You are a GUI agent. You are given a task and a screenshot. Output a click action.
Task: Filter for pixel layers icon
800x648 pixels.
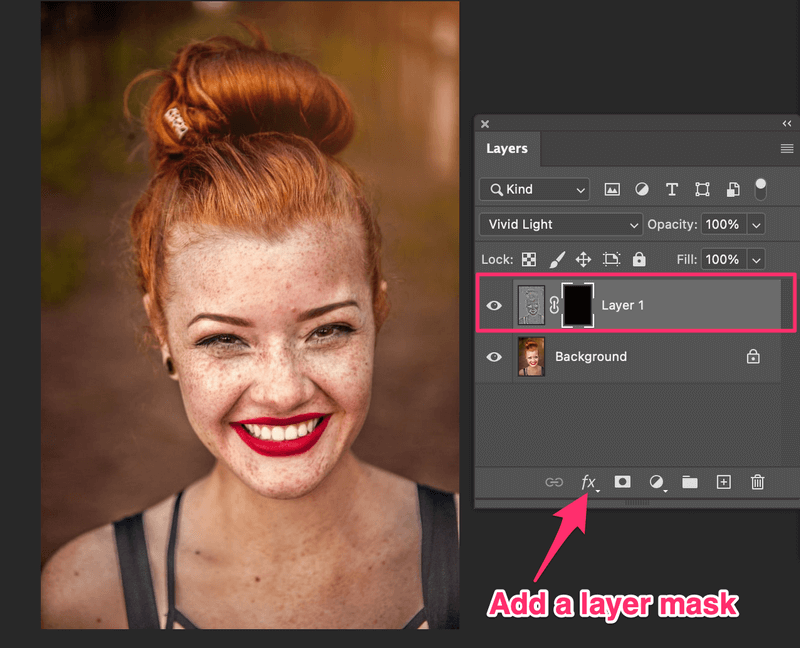tap(612, 189)
